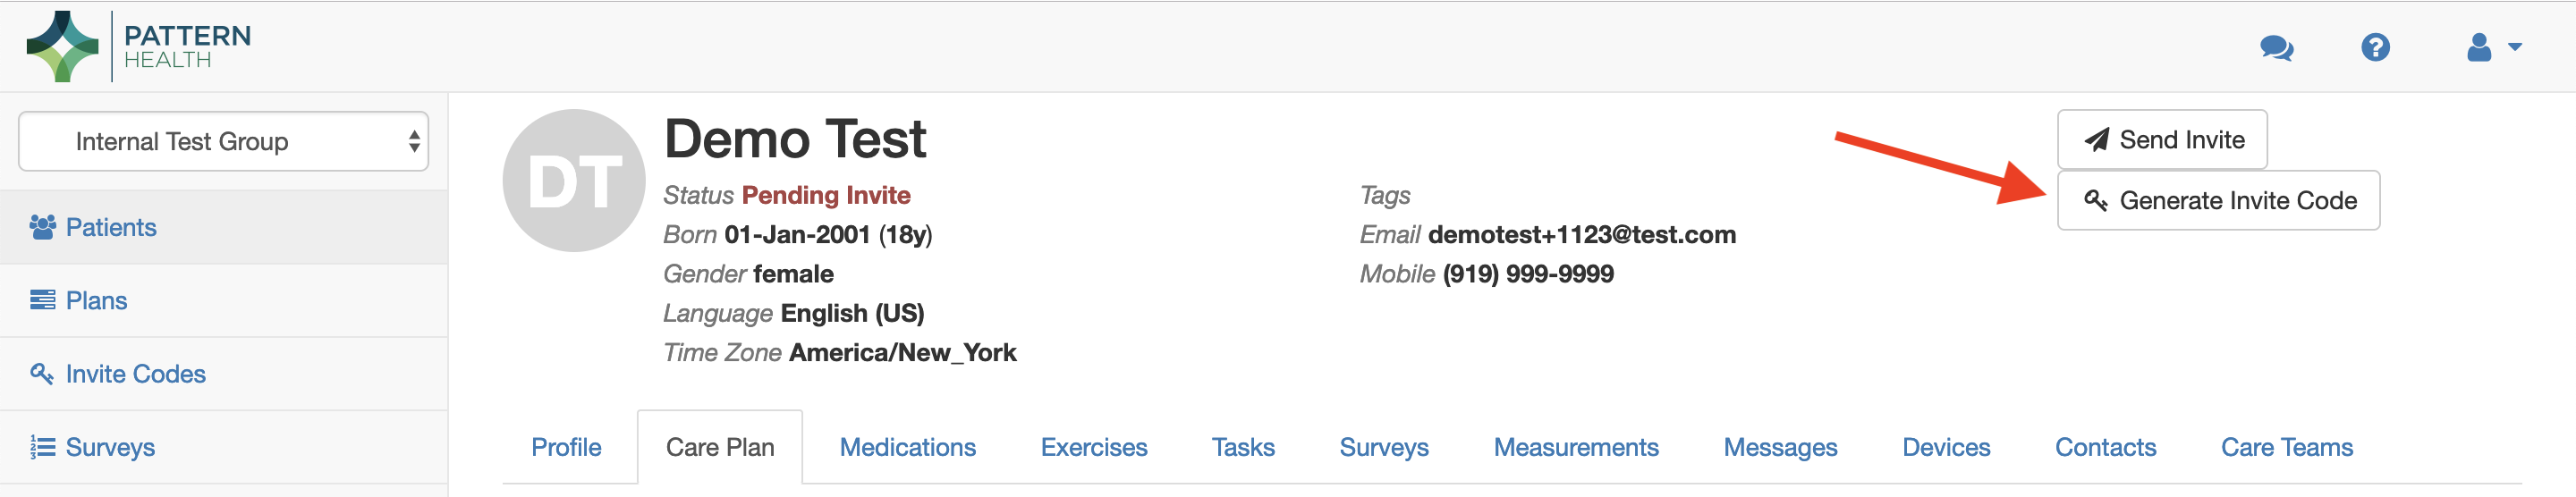Click the Plans list icon in sidebar
Image resolution: width=2576 pixels, height=497 pixels.
click(x=42, y=301)
